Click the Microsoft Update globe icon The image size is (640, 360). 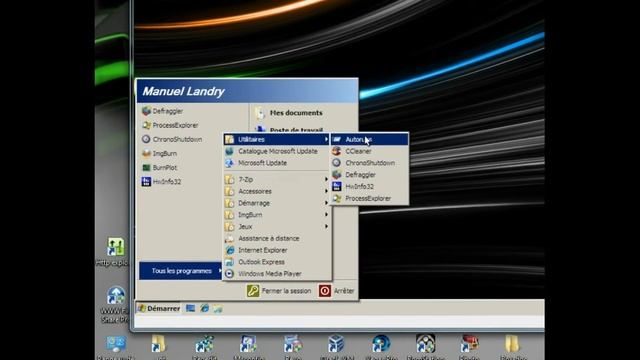pyautogui.click(x=230, y=163)
